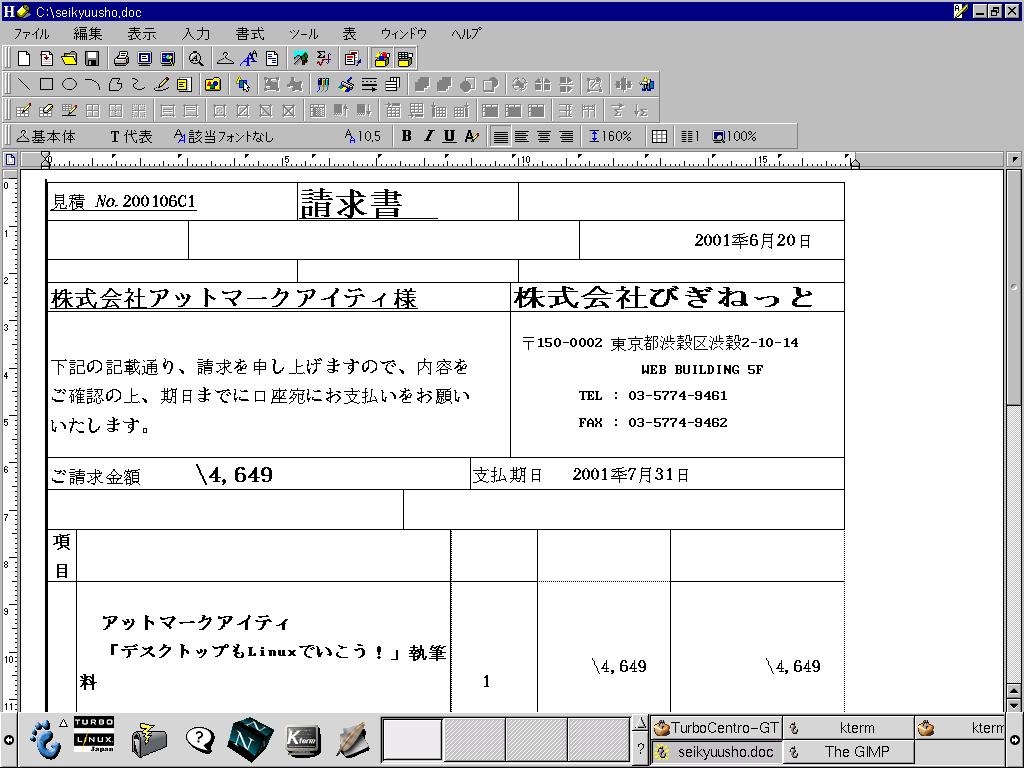Open the ツール menu
Viewport: 1024px width, 768px height.
(x=304, y=33)
